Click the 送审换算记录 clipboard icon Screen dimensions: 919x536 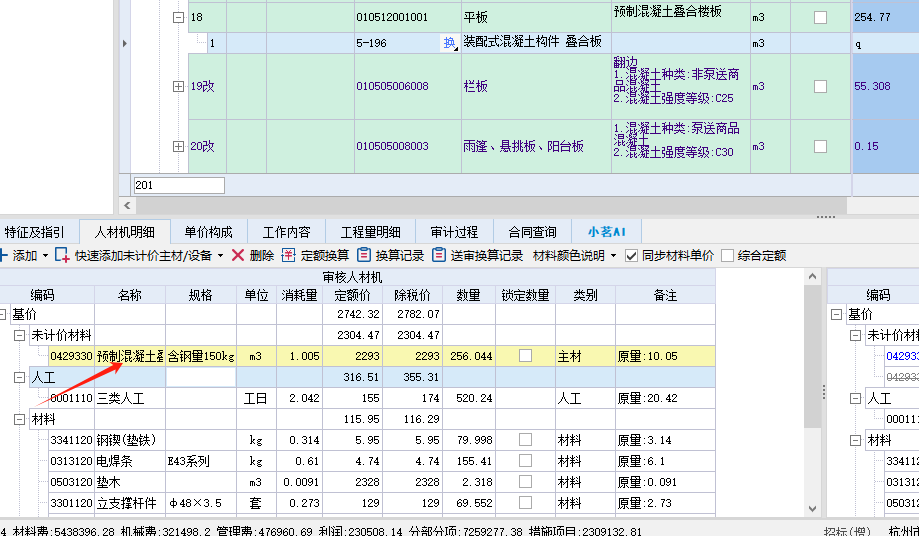(x=439, y=255)
